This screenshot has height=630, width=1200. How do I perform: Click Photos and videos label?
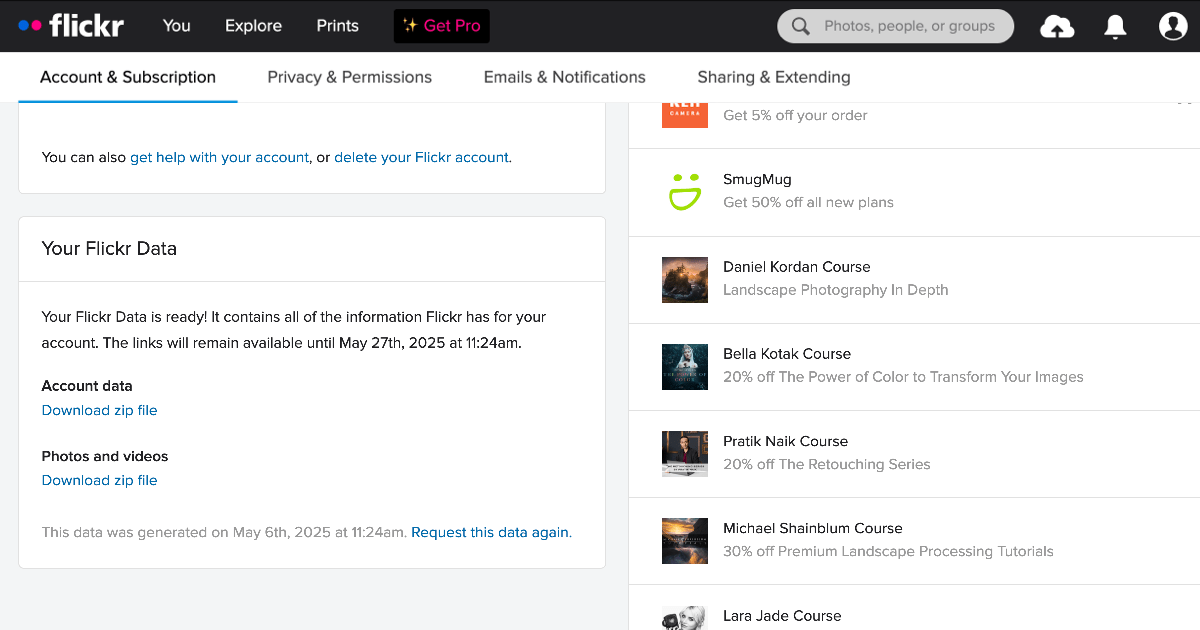pos(105,456)
